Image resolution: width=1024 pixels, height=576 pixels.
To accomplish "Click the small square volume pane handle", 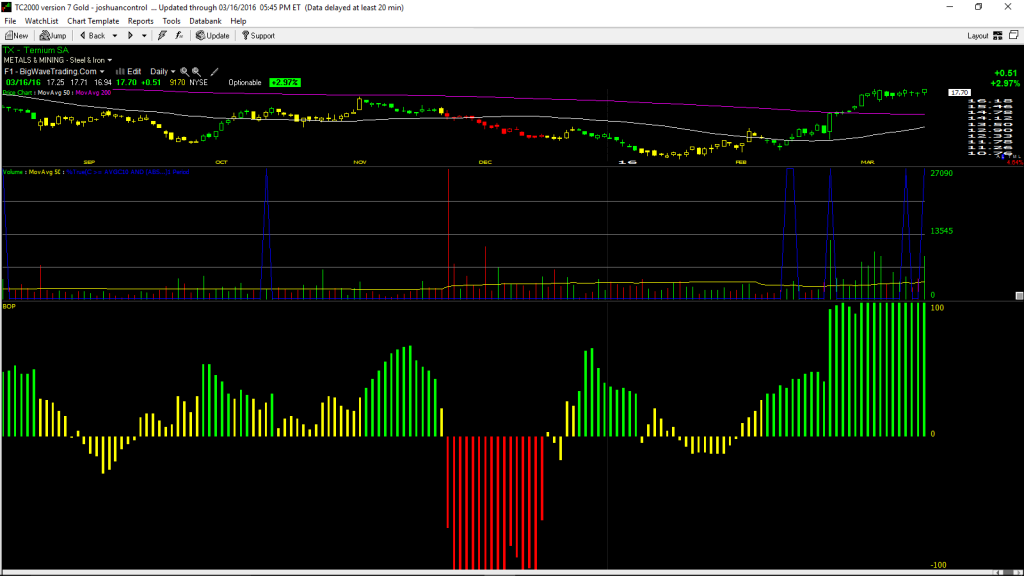I will (1019, 296).
